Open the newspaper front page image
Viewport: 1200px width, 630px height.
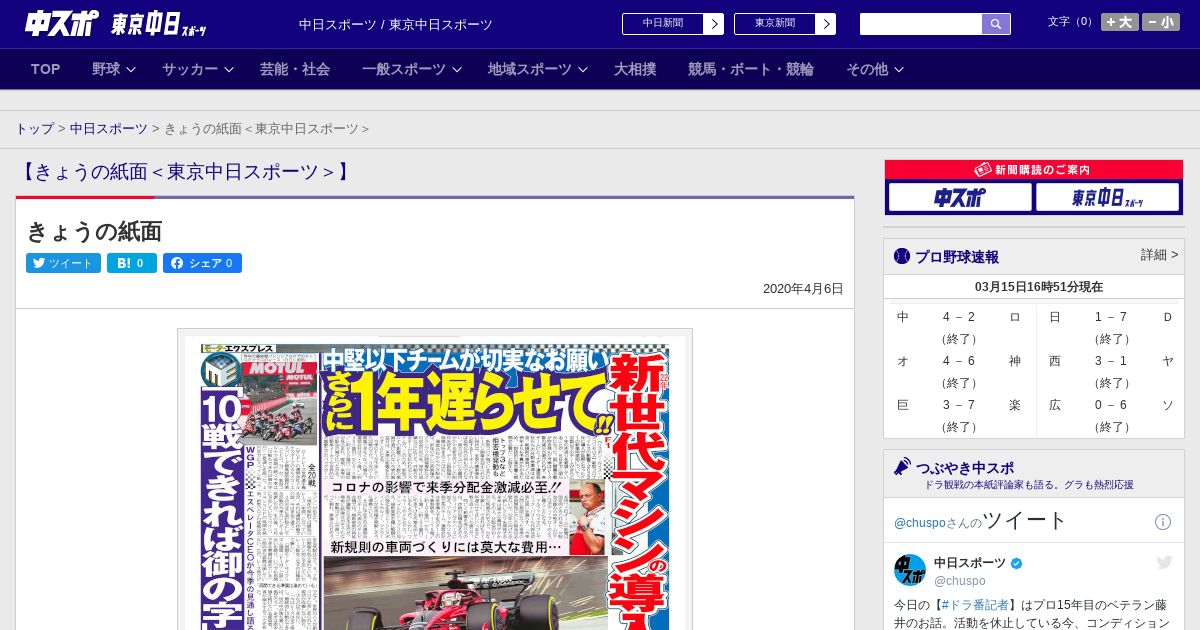tap(435, 480)
